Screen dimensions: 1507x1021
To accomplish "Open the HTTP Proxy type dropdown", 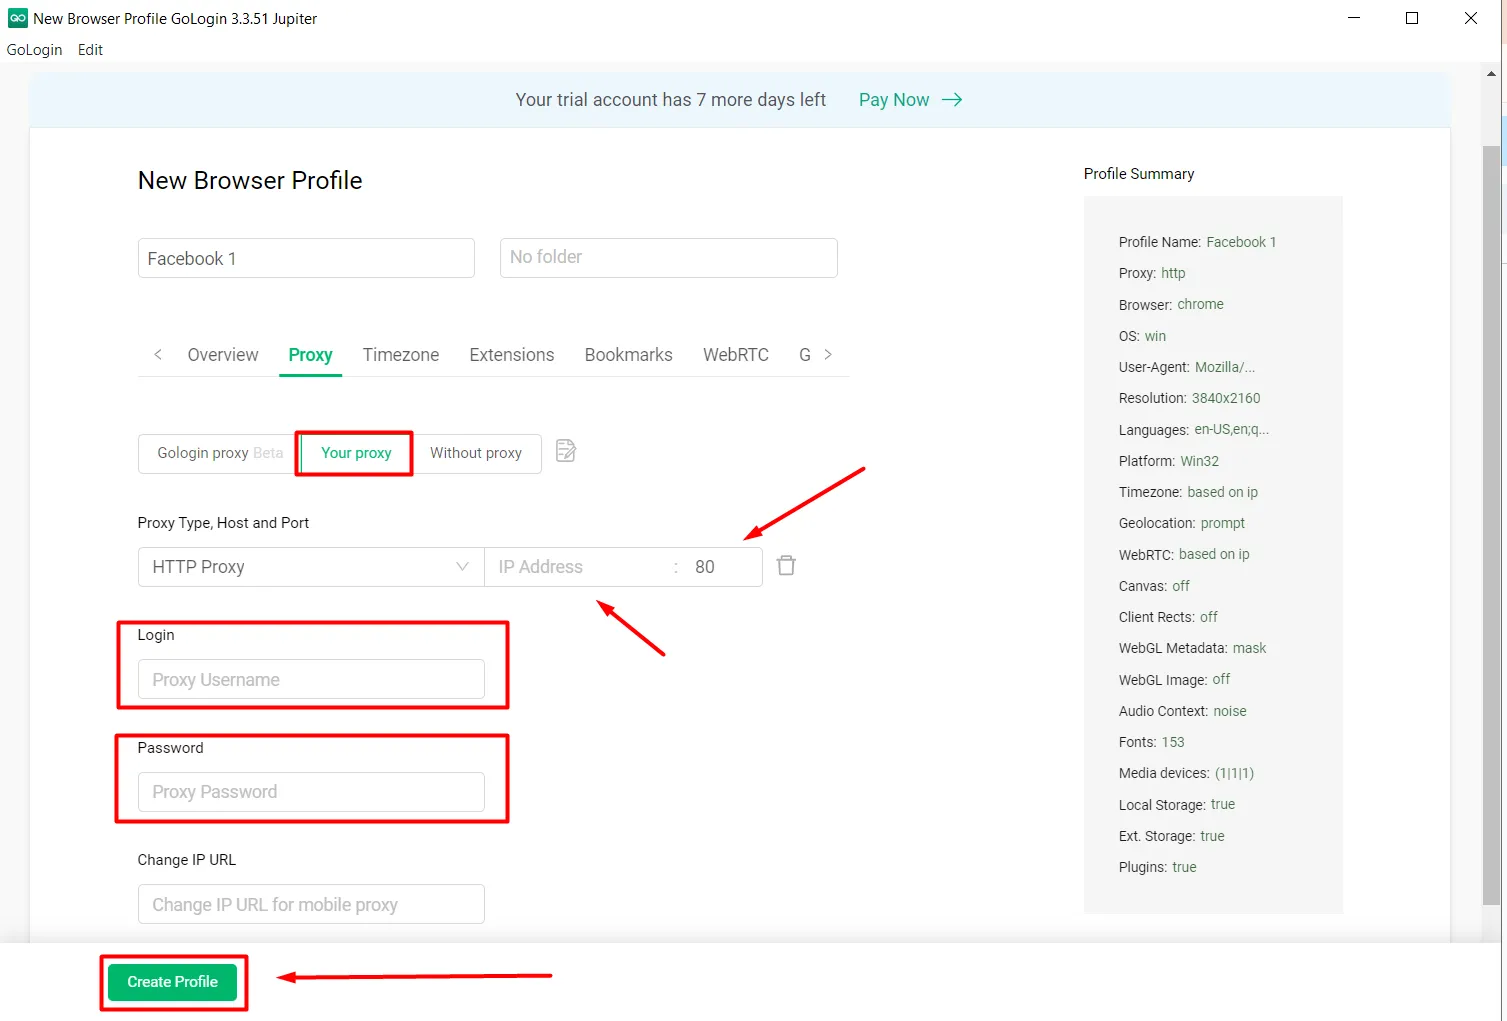I will click(310, 567).
